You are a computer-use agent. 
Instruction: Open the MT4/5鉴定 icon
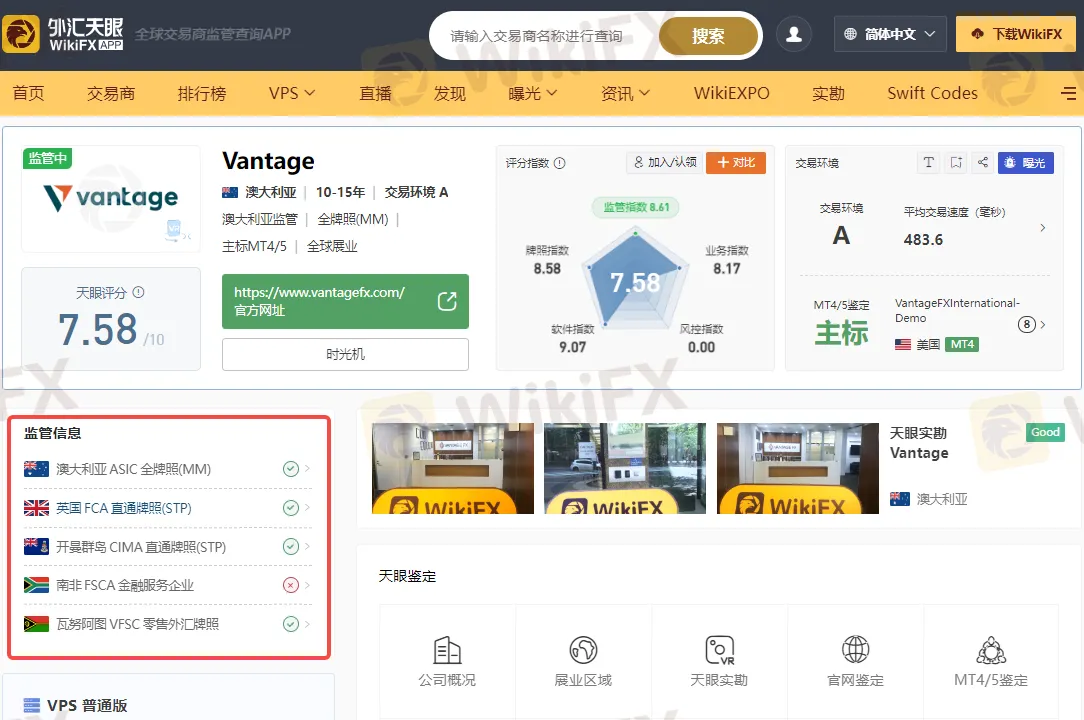click(x=991, y=650)
